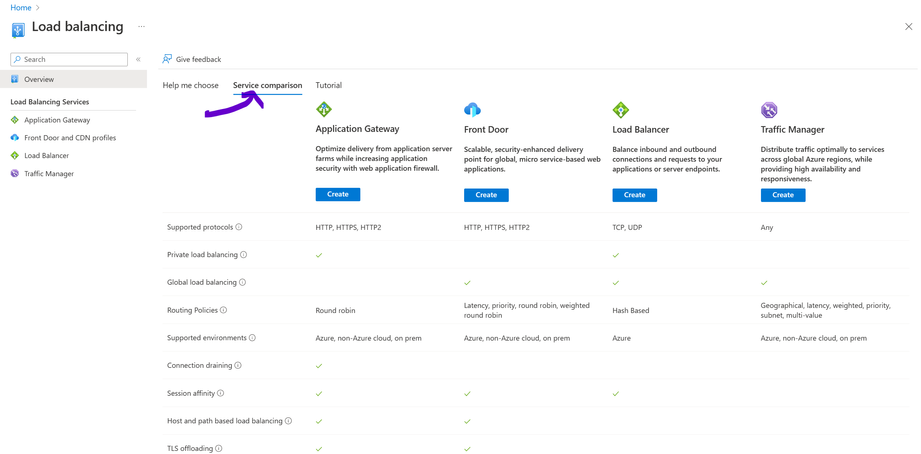
Task: Click the Session affinity row label
Action: tap(191, 394)
